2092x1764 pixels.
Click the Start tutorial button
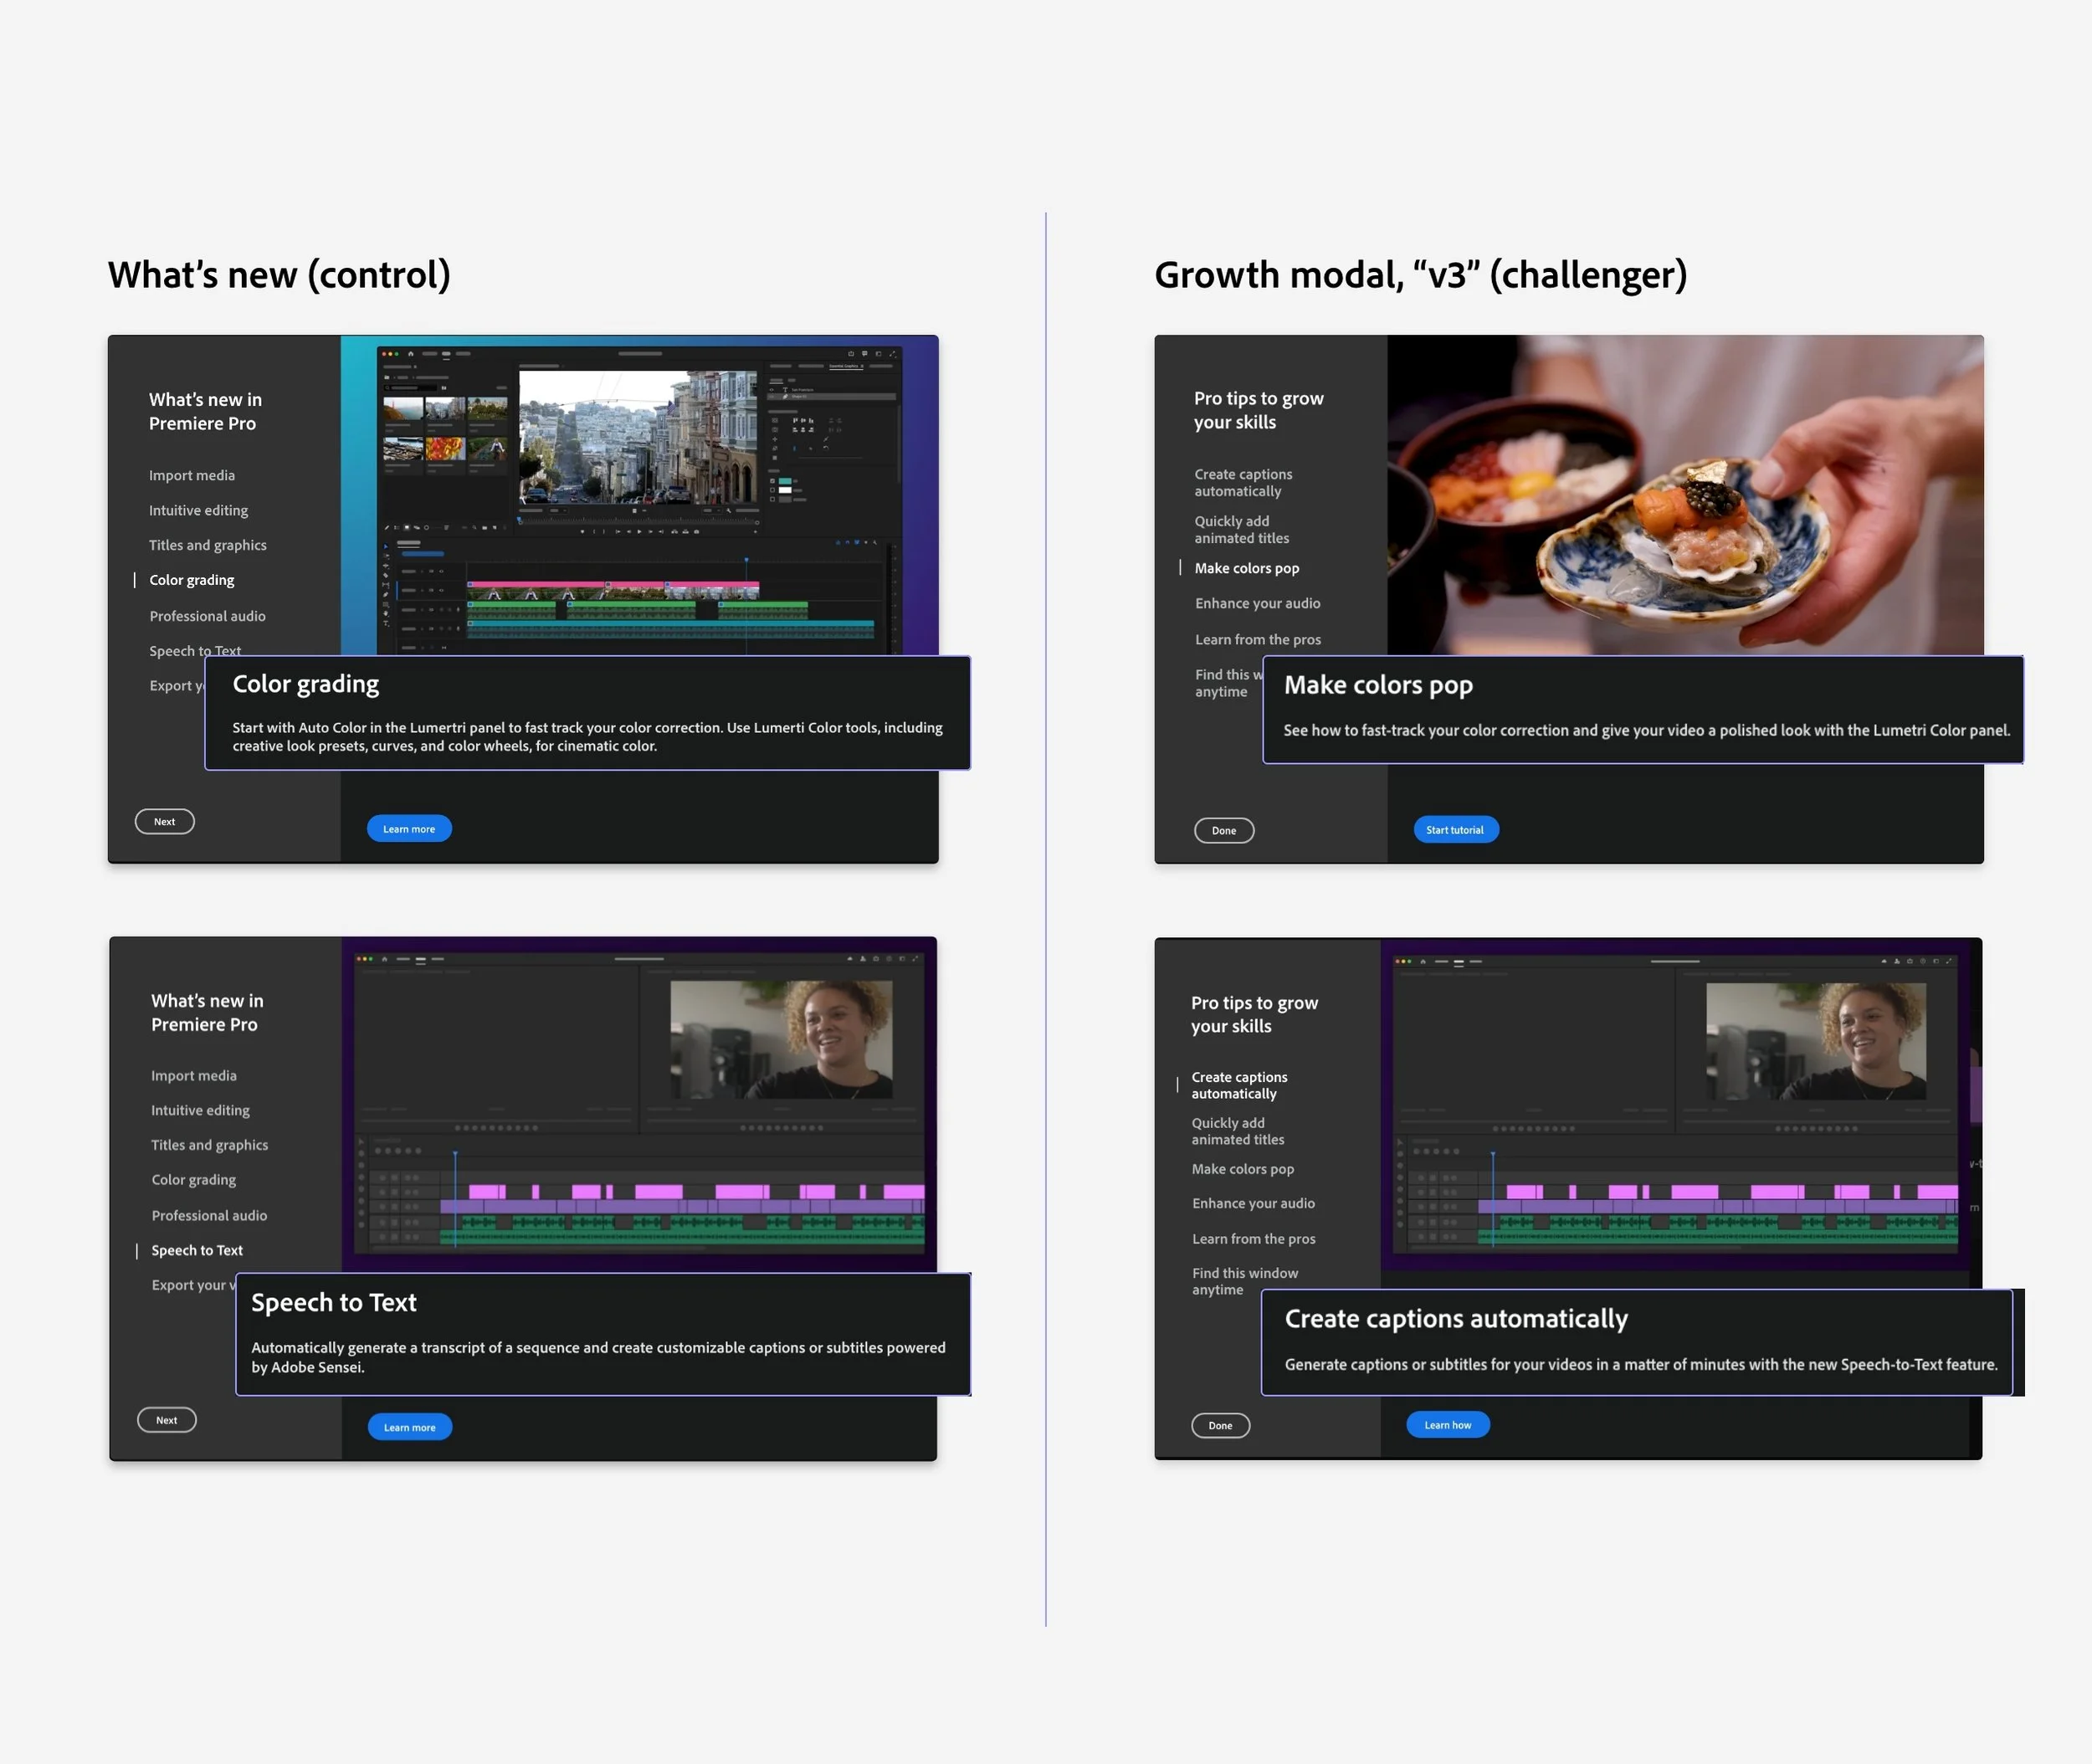point(1455,830)
